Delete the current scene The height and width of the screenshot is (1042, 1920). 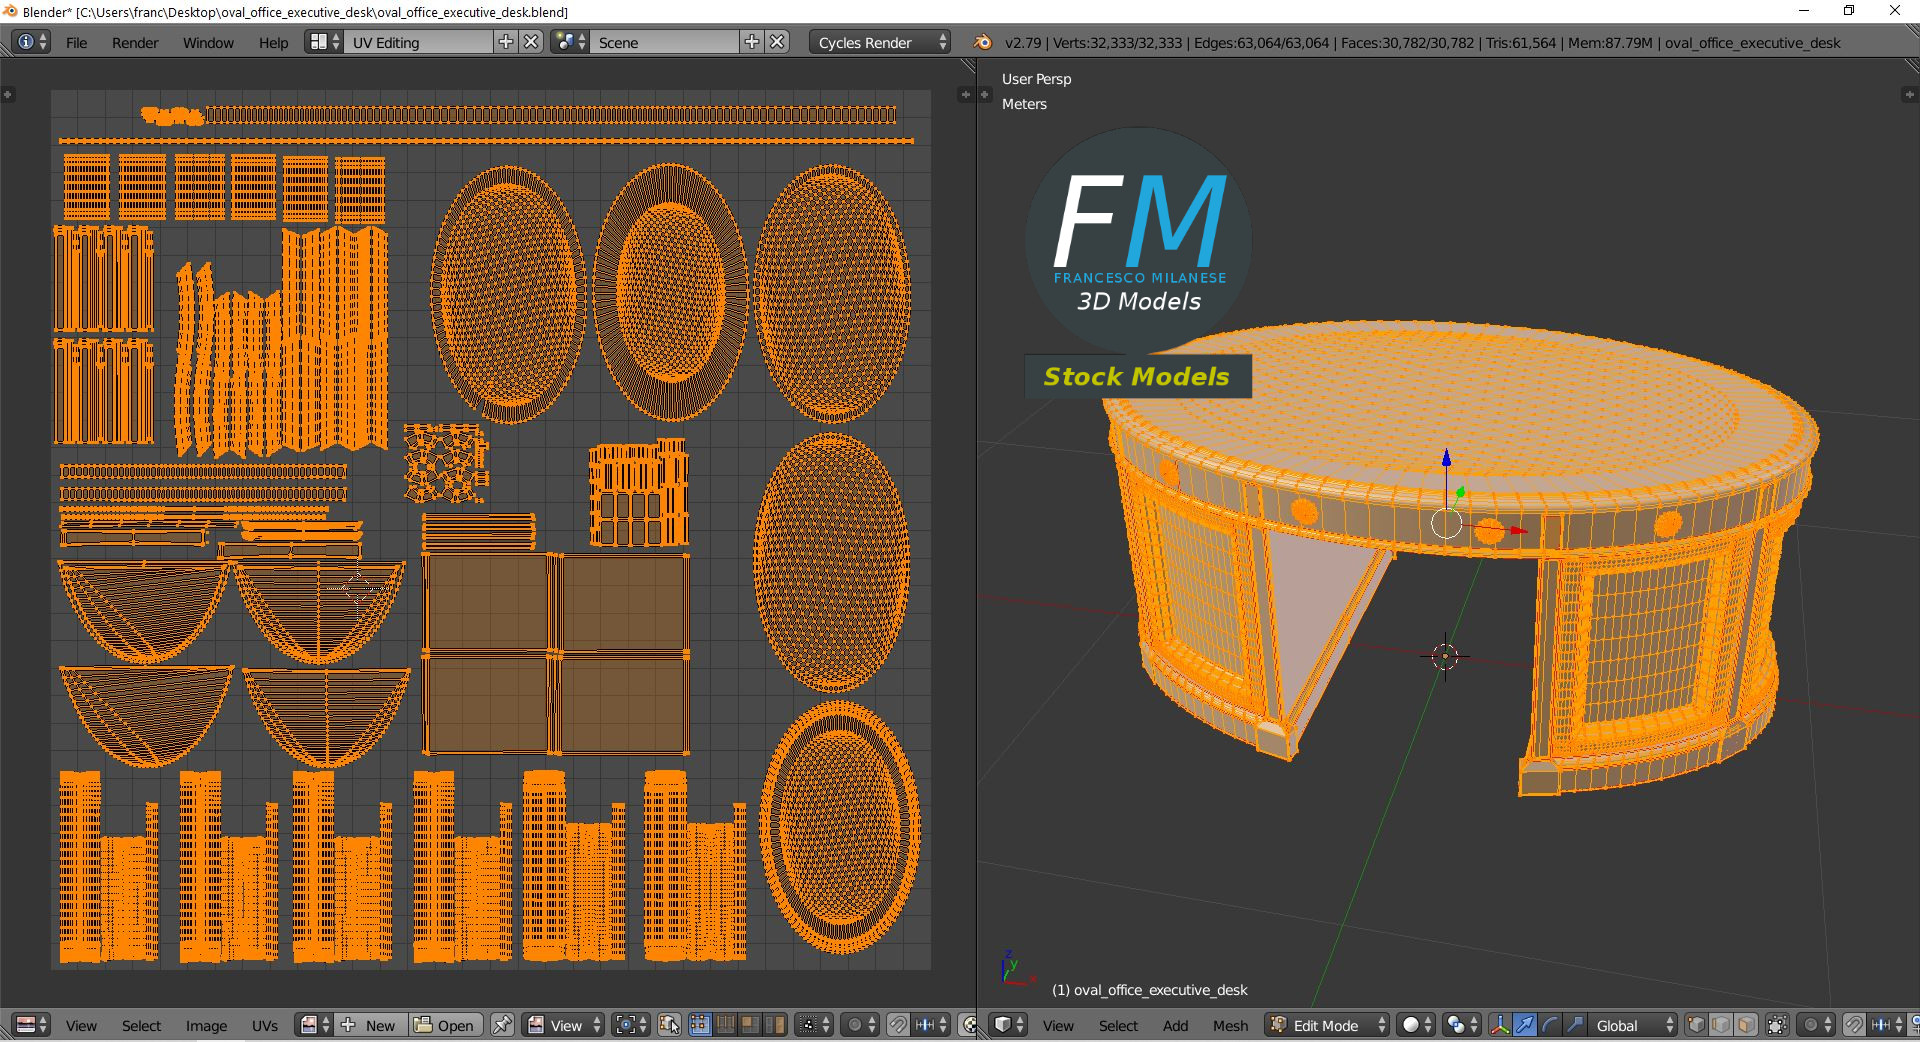click(778, 42)
